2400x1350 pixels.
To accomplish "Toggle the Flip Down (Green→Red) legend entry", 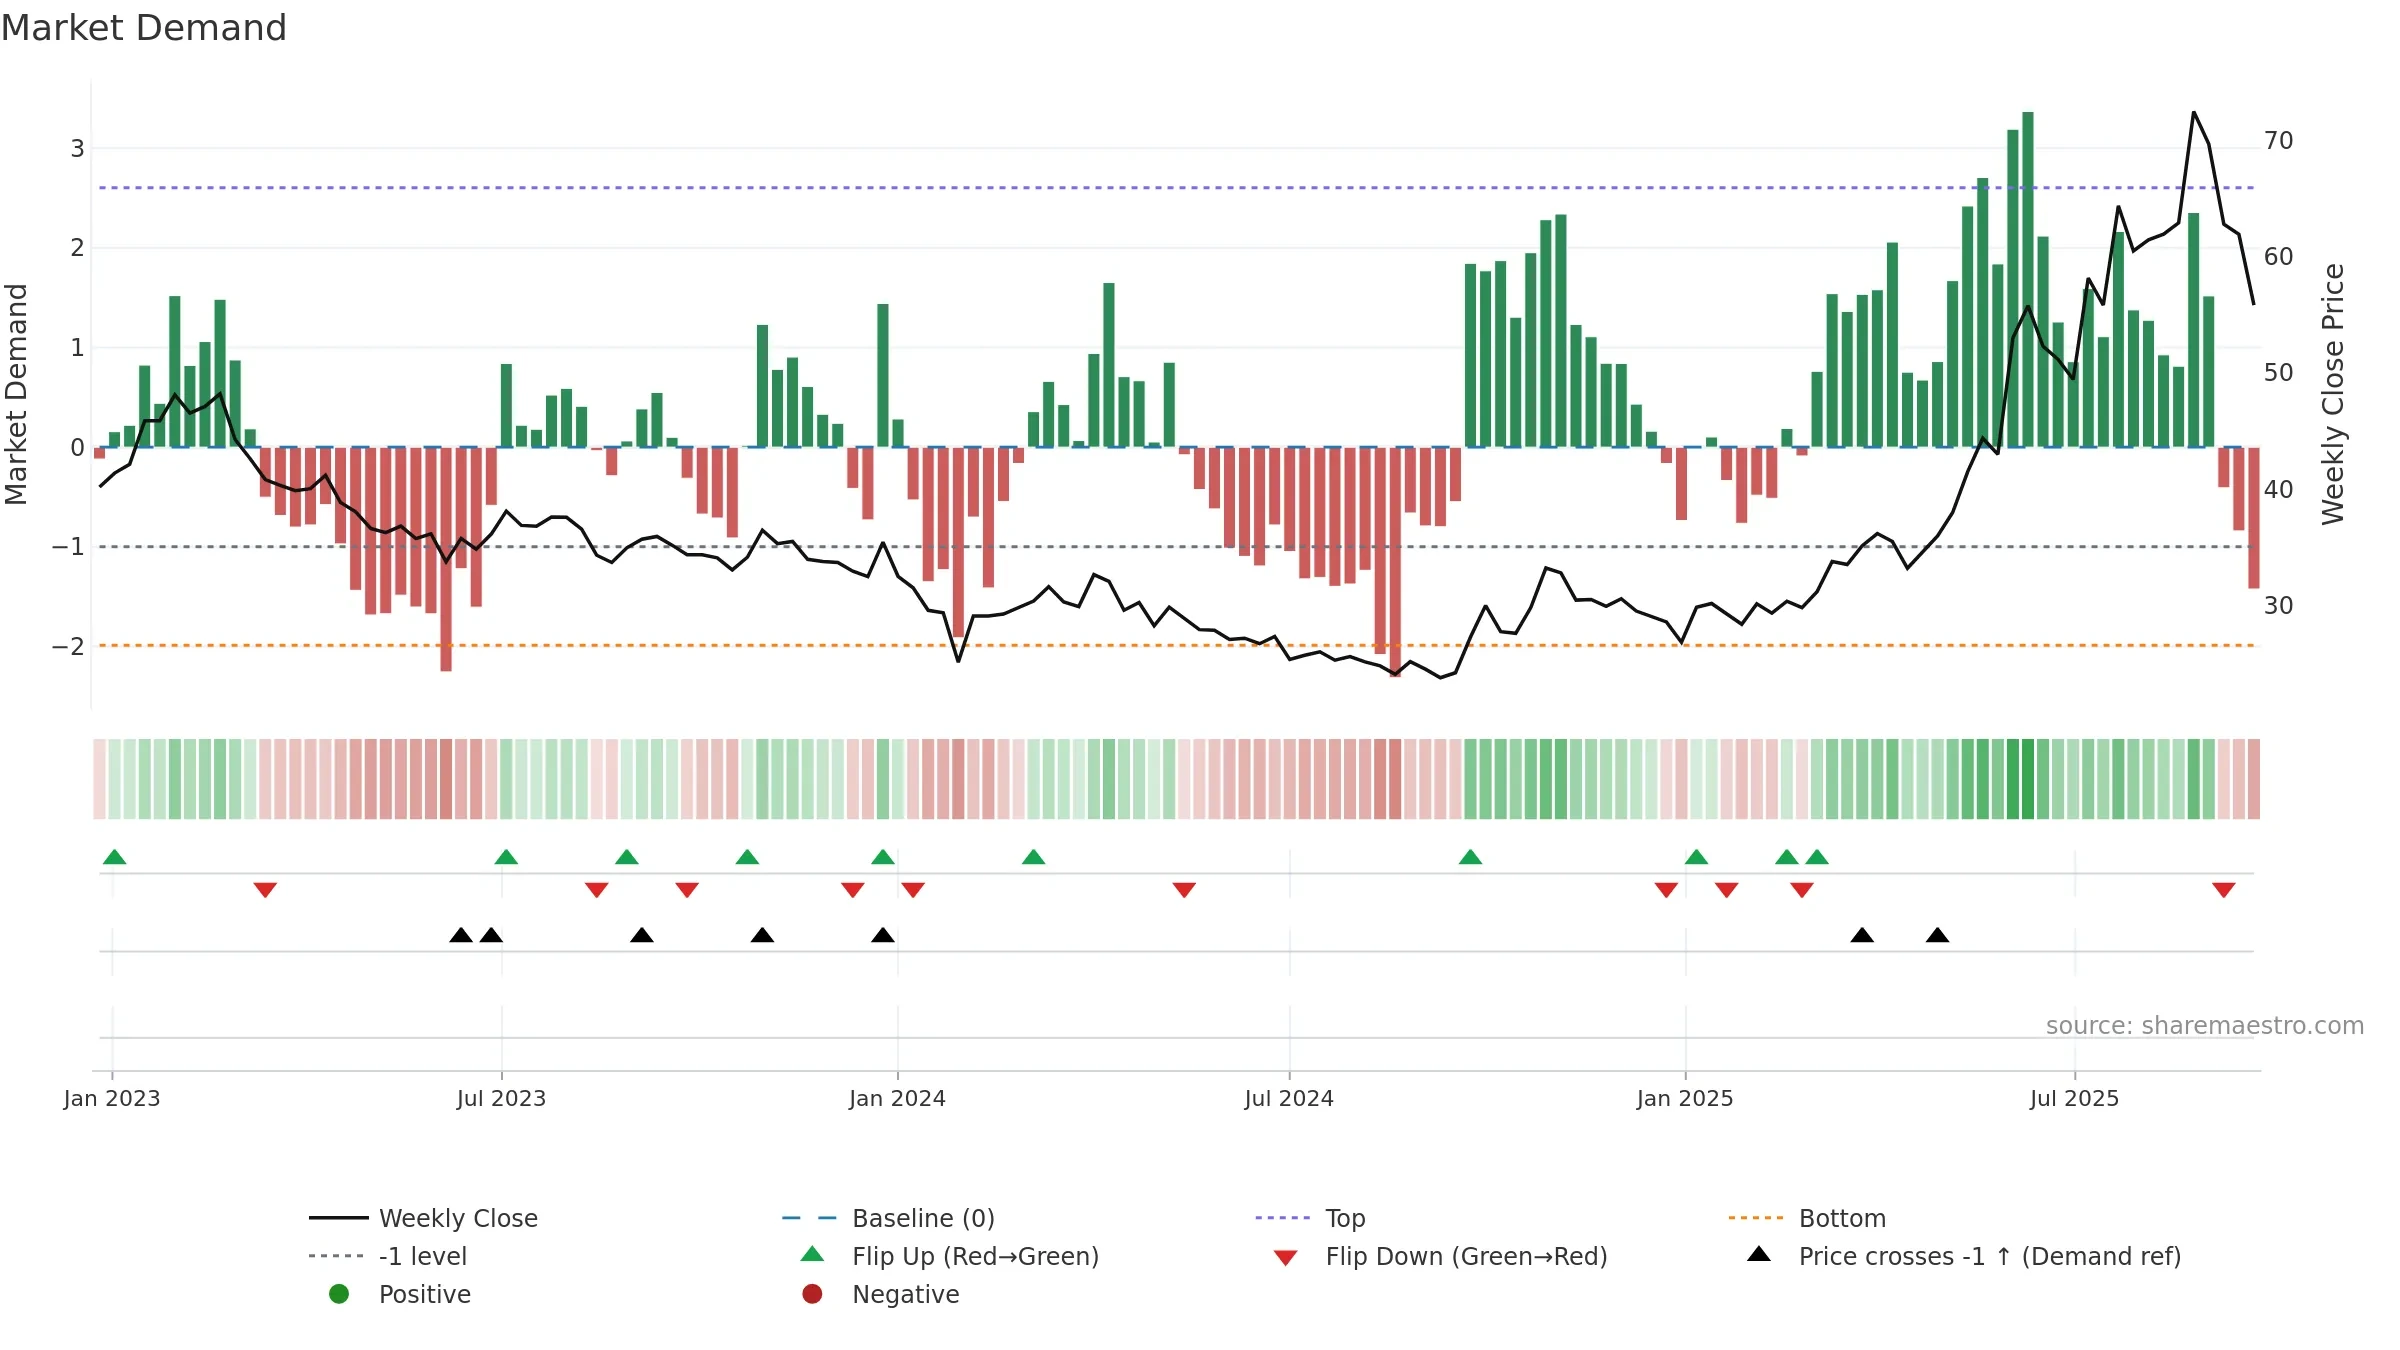I will 1440,1256.
